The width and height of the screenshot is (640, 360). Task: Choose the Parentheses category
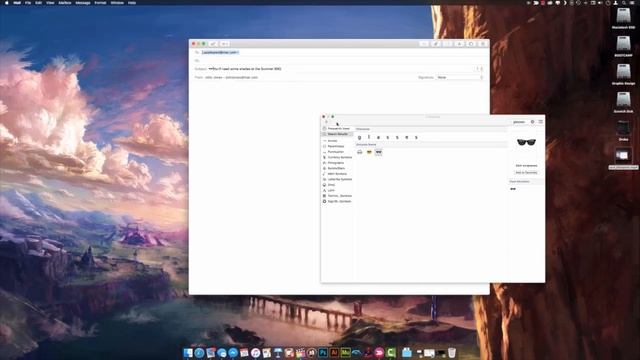337,146
